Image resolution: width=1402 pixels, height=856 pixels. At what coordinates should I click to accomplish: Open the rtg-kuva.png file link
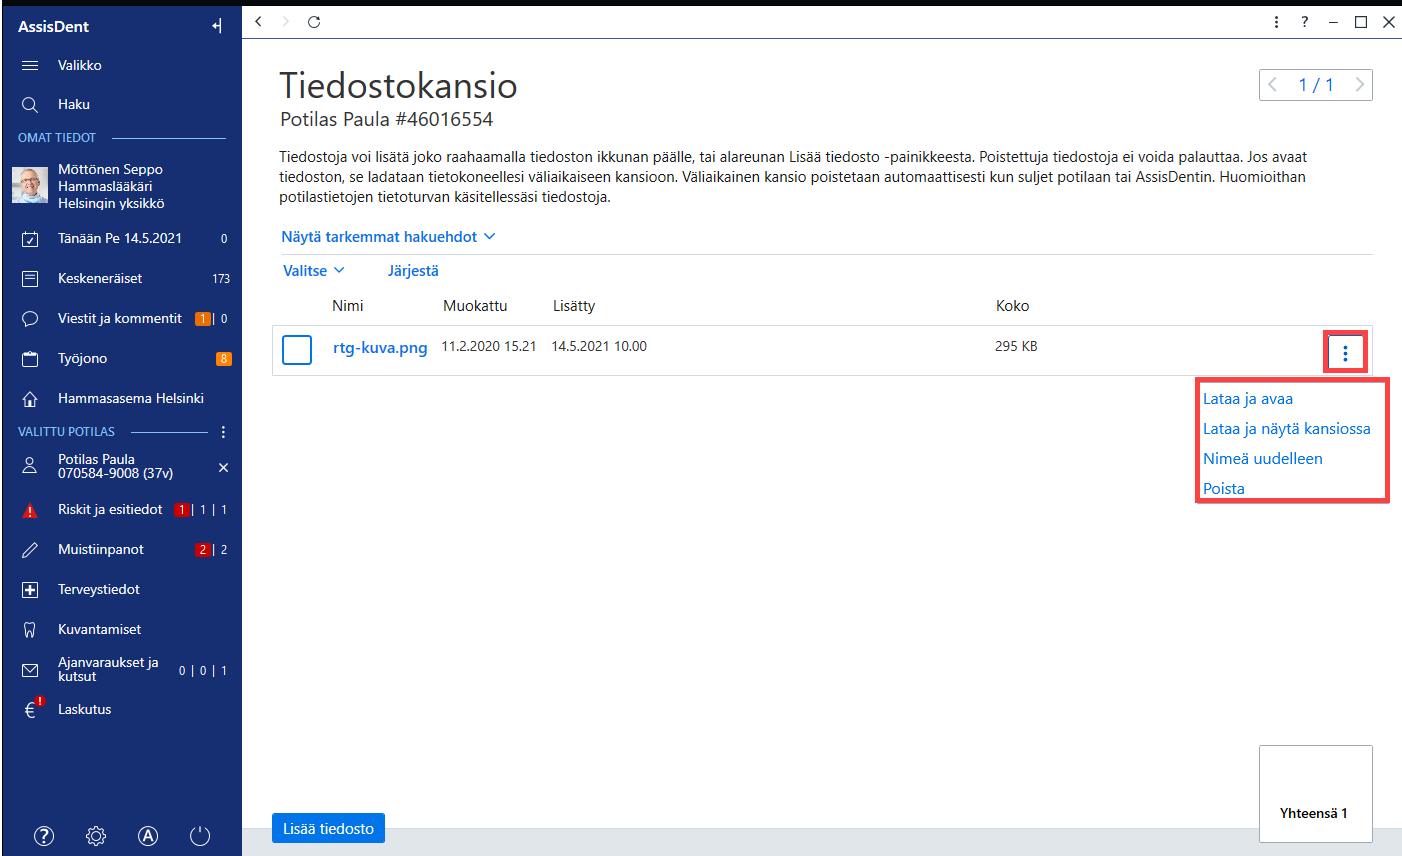[x=380, y=348]
